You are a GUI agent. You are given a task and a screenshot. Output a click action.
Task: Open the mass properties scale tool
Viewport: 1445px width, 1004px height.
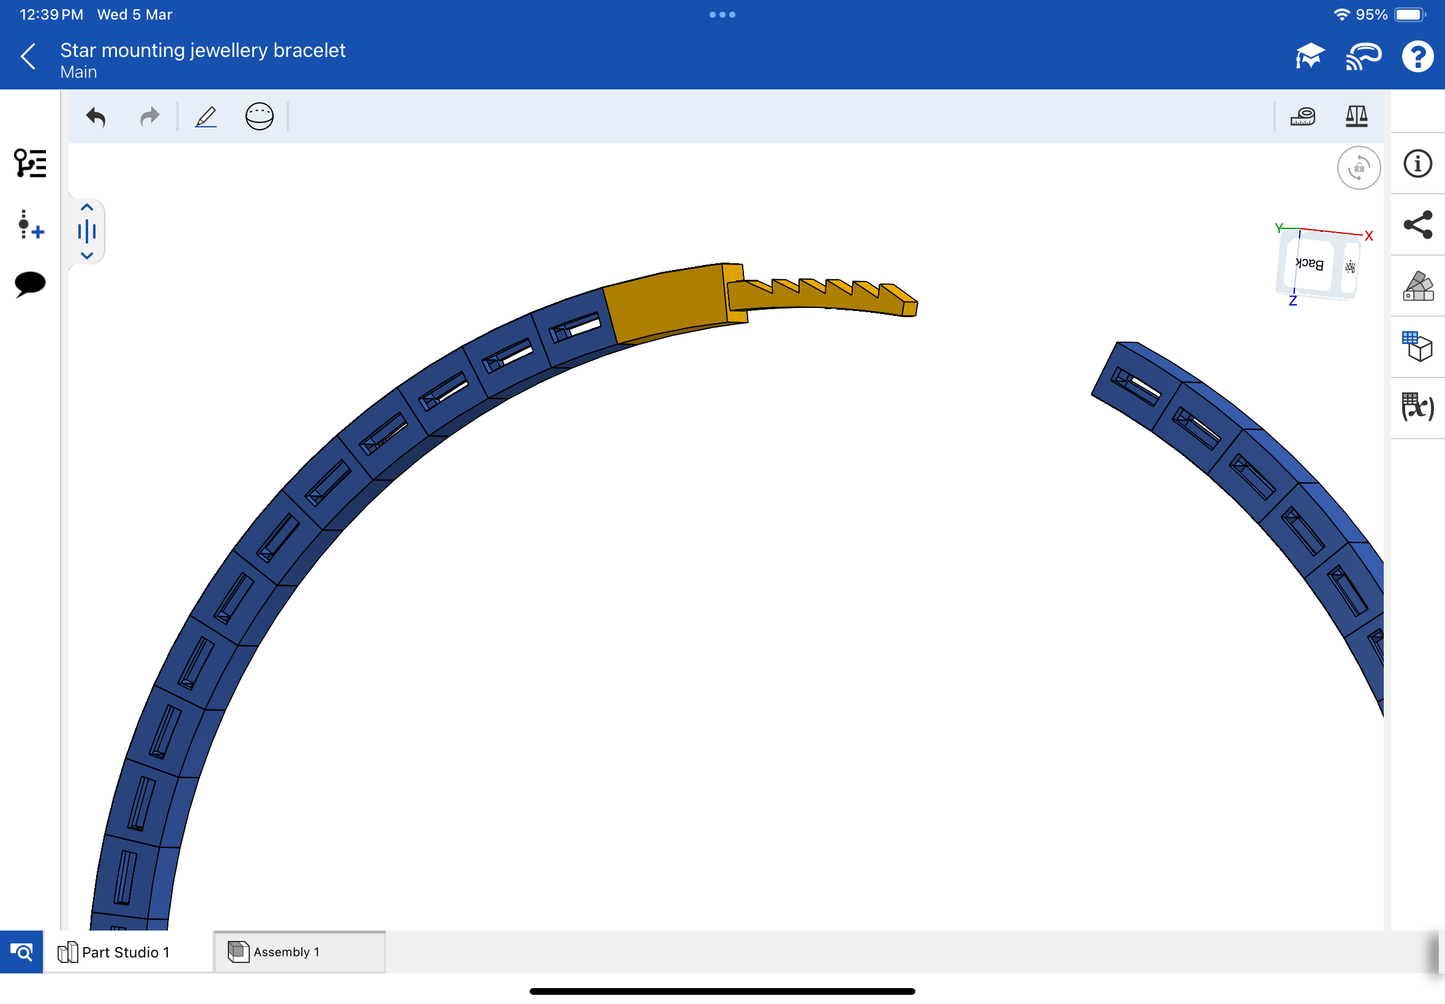coord(1356,117)
